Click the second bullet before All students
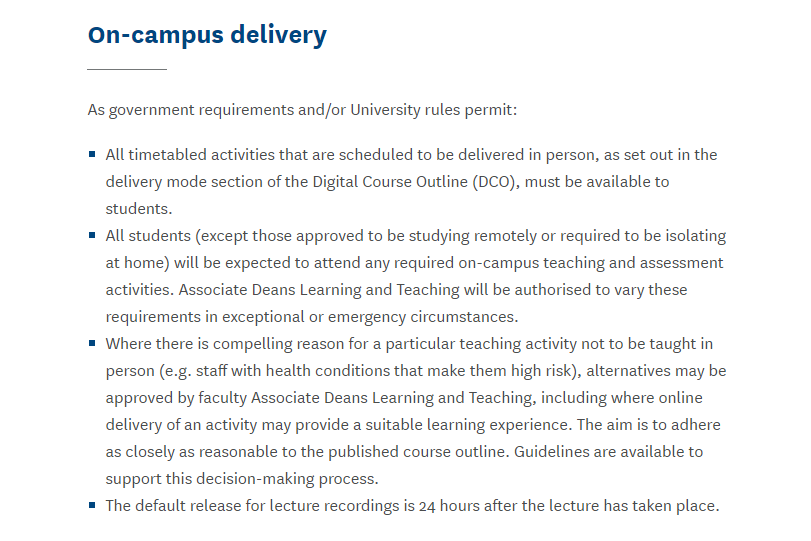This screenshot has width=811, height=541. click(92, 235)
